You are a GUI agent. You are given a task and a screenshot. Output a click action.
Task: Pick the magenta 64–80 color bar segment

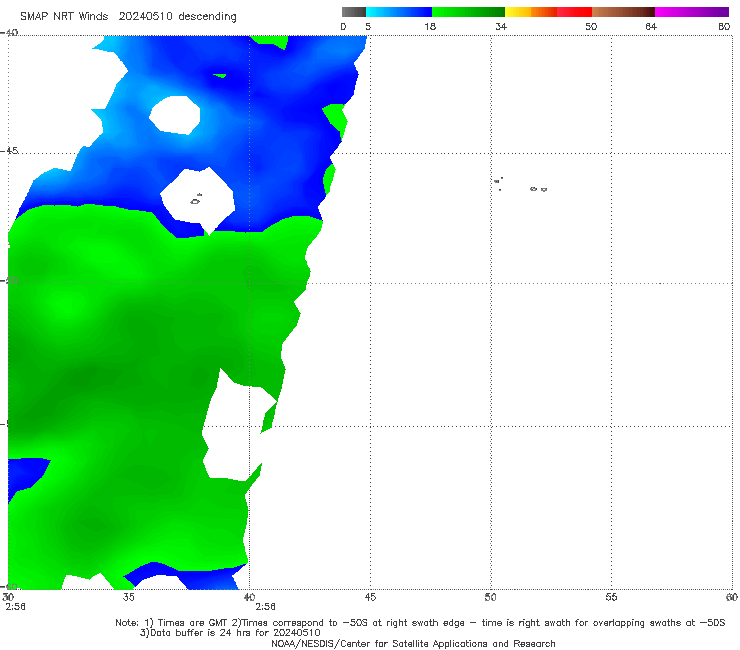coord(692,12)
